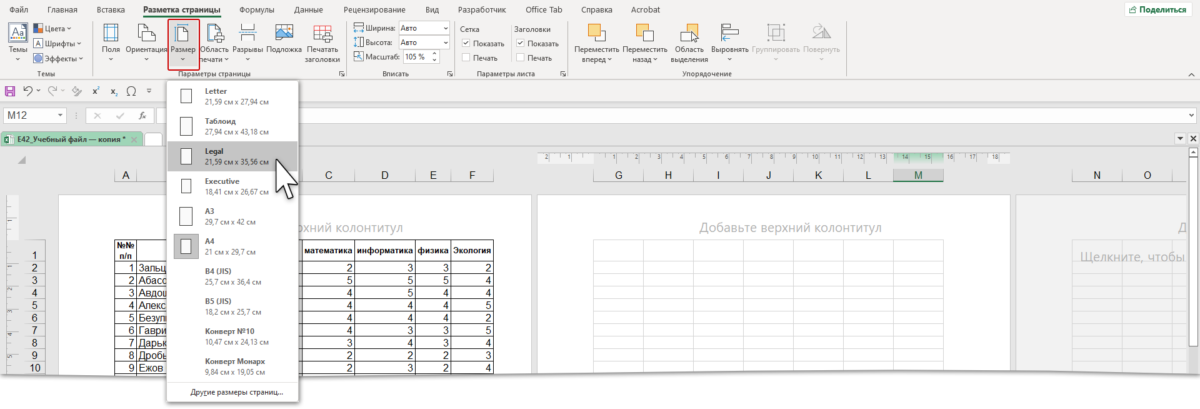
Task: Click the Поделиться share button
Action: tap(1160, 9)
